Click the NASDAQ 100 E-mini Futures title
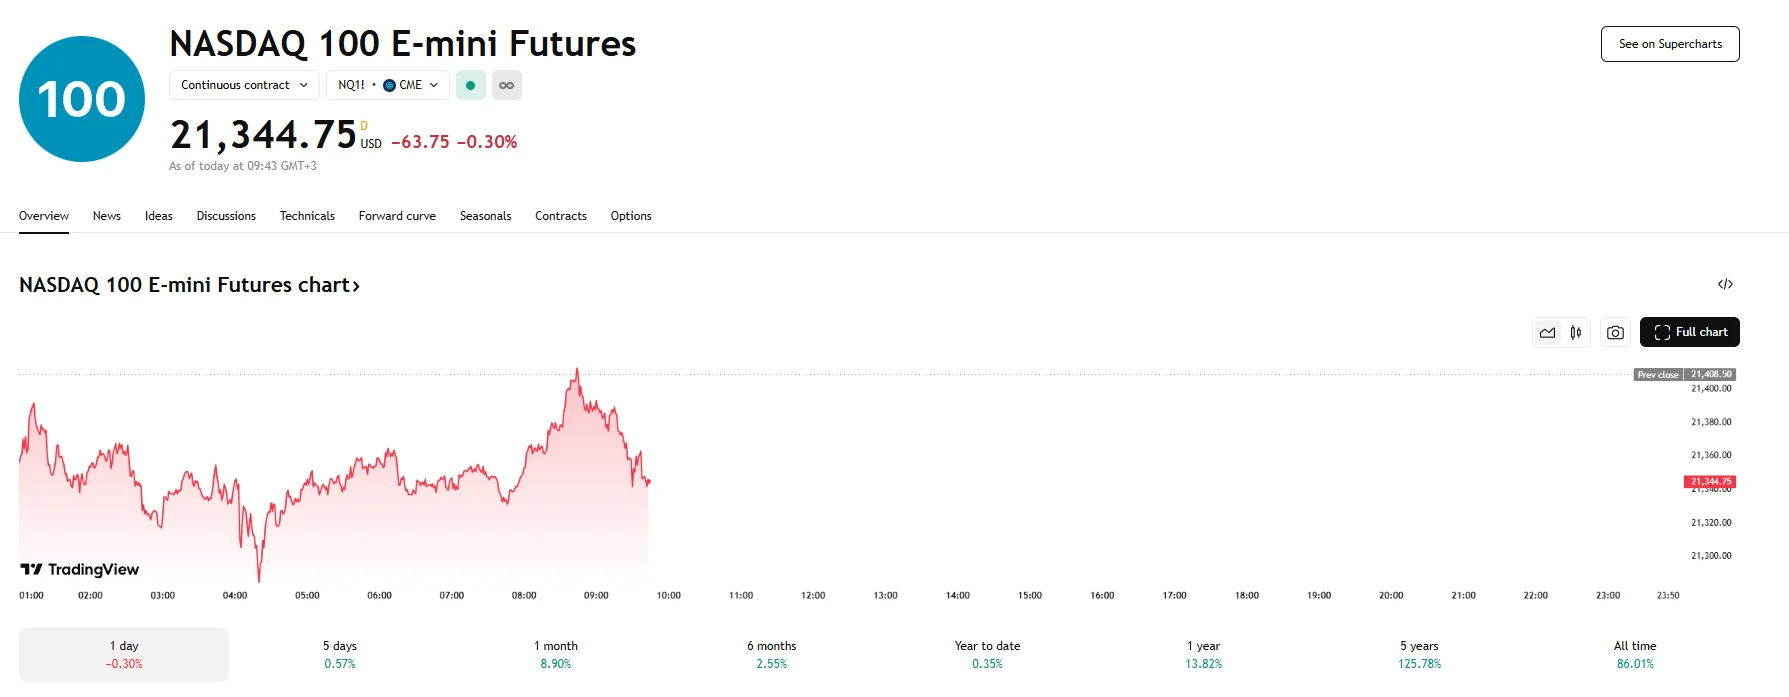This screenshot has width=1789, height=697. [403, 44]
